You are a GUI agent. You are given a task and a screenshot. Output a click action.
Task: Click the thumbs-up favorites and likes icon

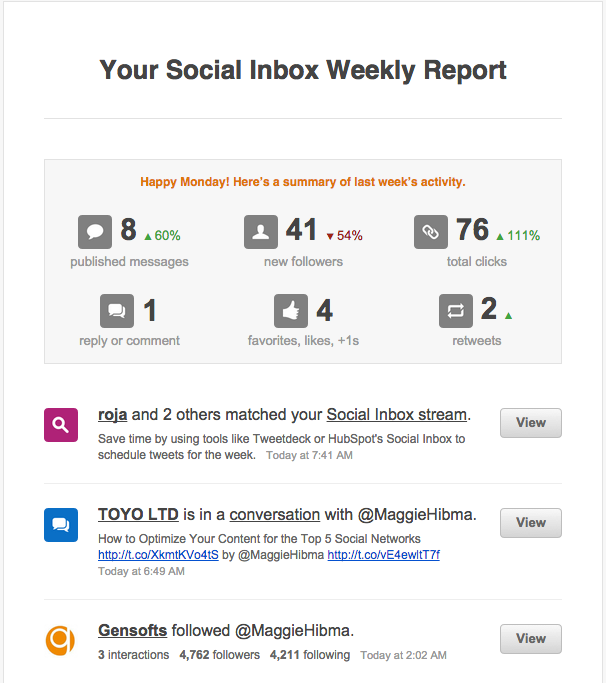[x=291, y=311]
